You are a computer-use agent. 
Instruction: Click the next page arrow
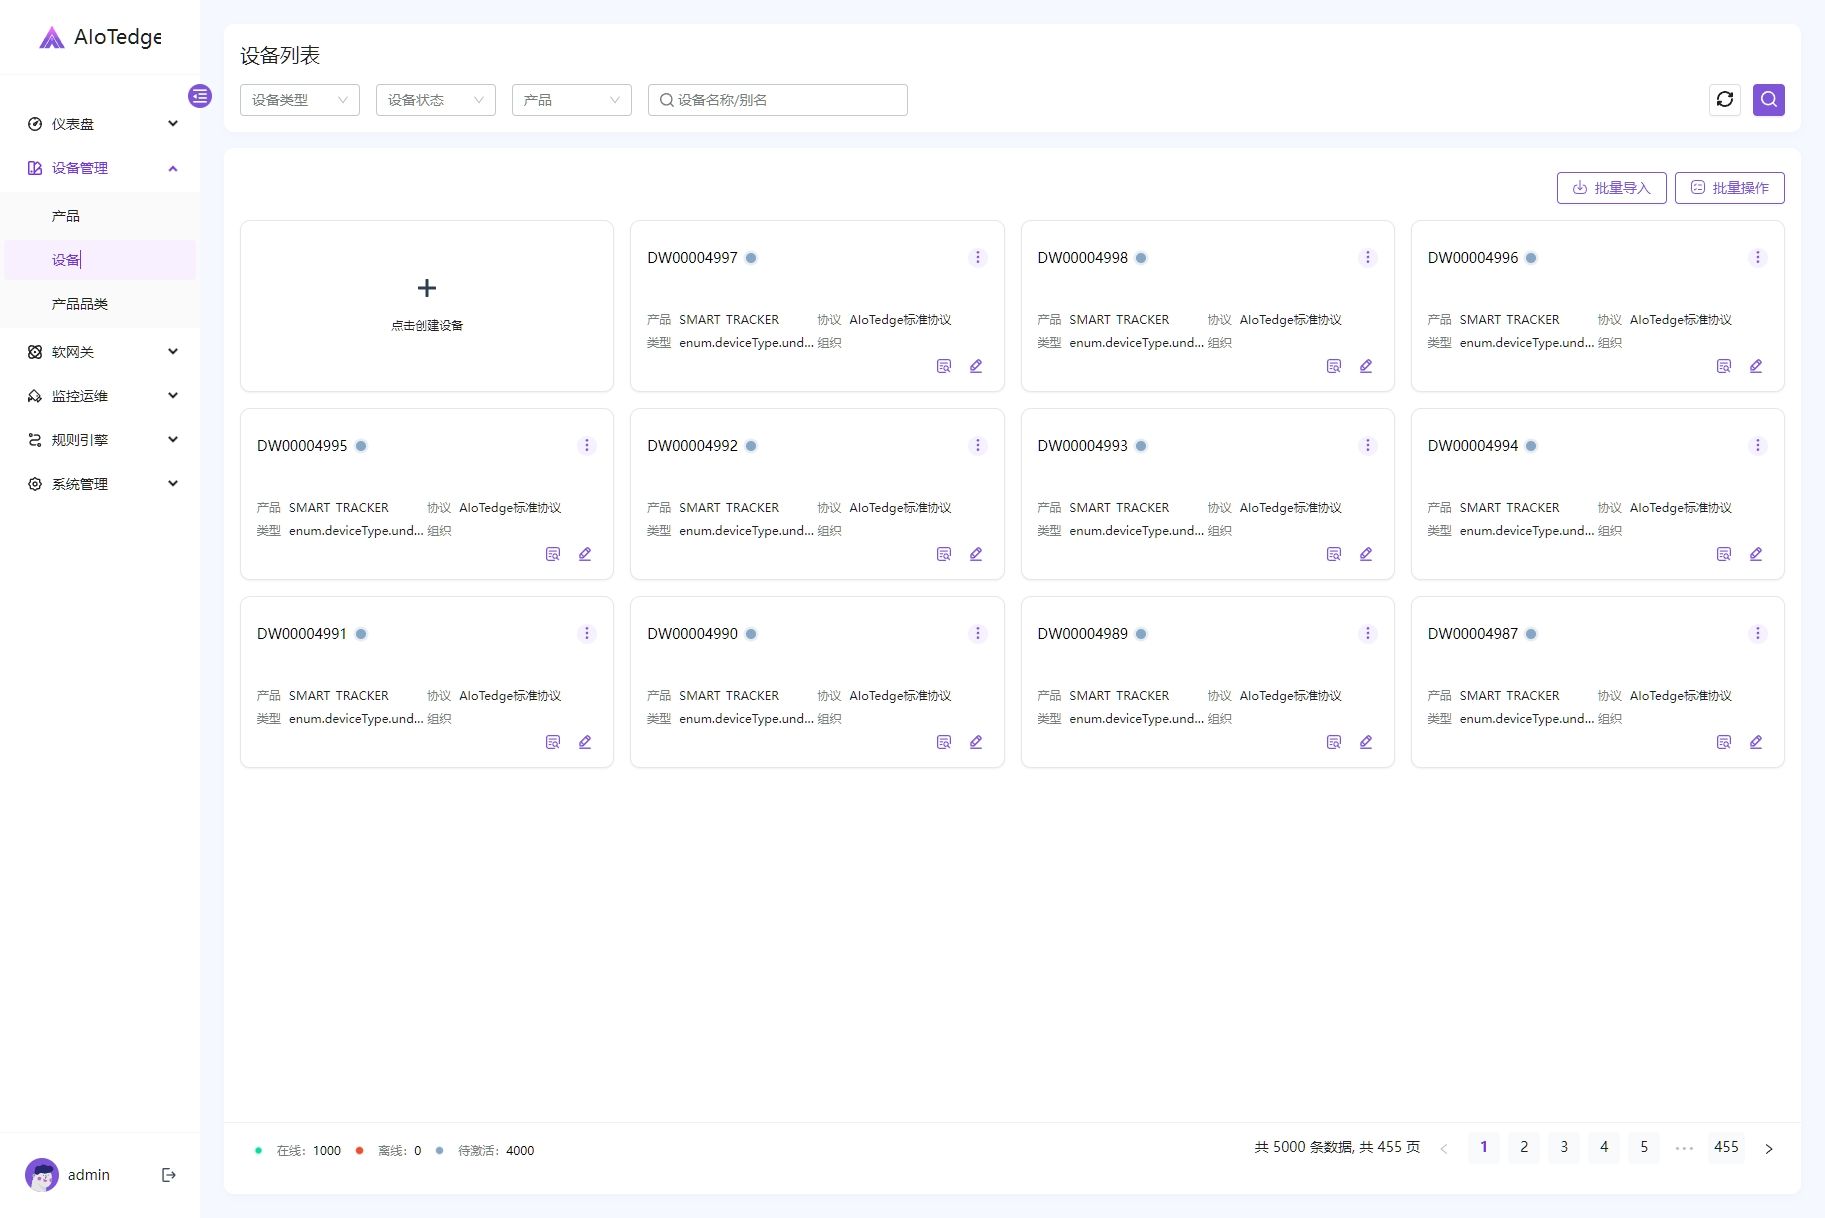point(1769,1148)
